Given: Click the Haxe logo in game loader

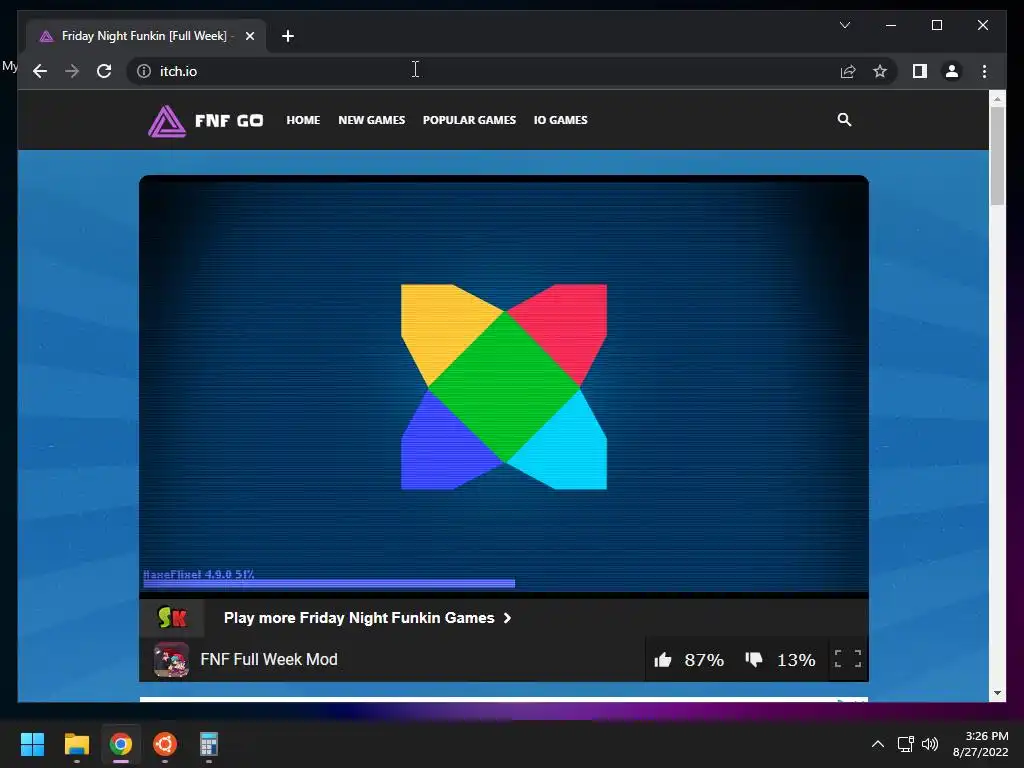Looking at the screenshot, I should coord(504,387).
